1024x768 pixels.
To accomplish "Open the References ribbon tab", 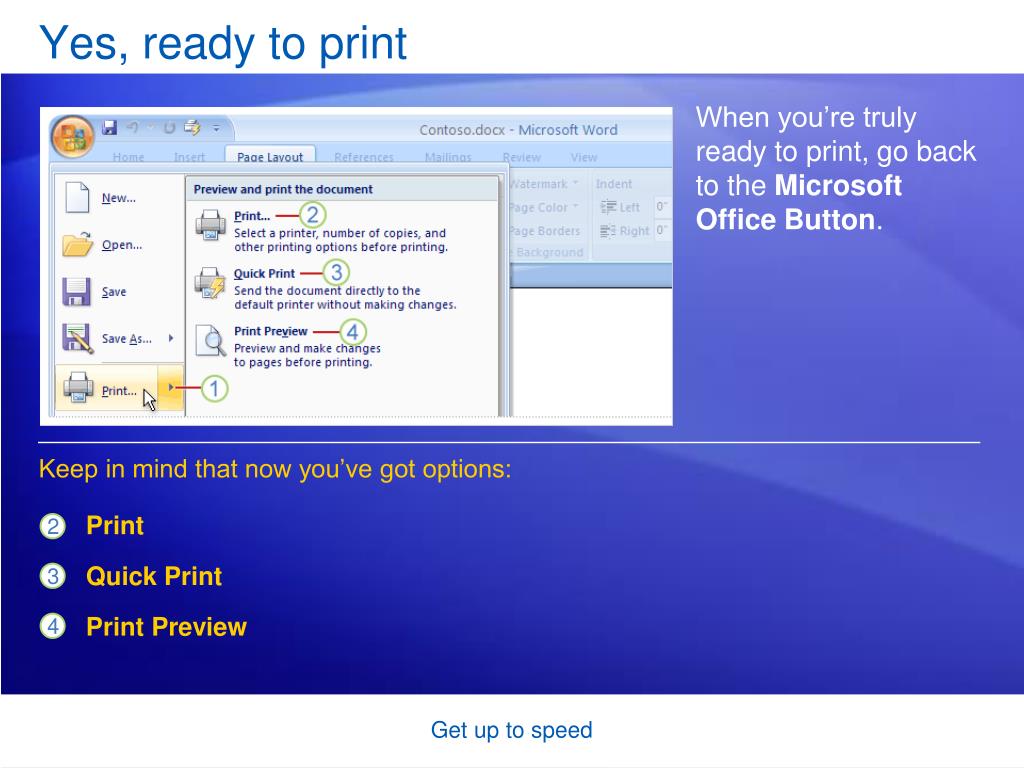I will (x=364, y=157).
